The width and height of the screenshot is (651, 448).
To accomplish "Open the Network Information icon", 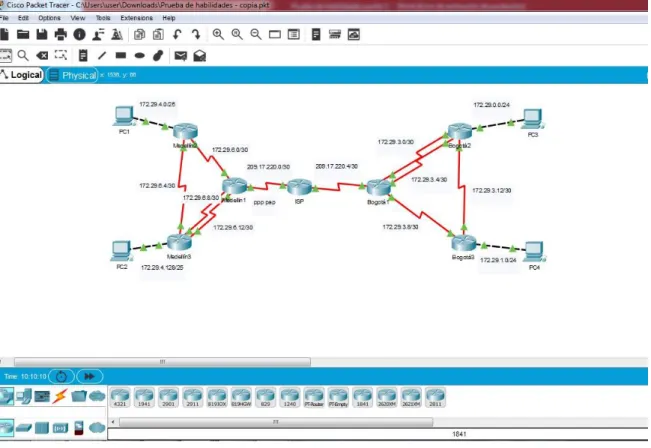I will coord(79,34).
